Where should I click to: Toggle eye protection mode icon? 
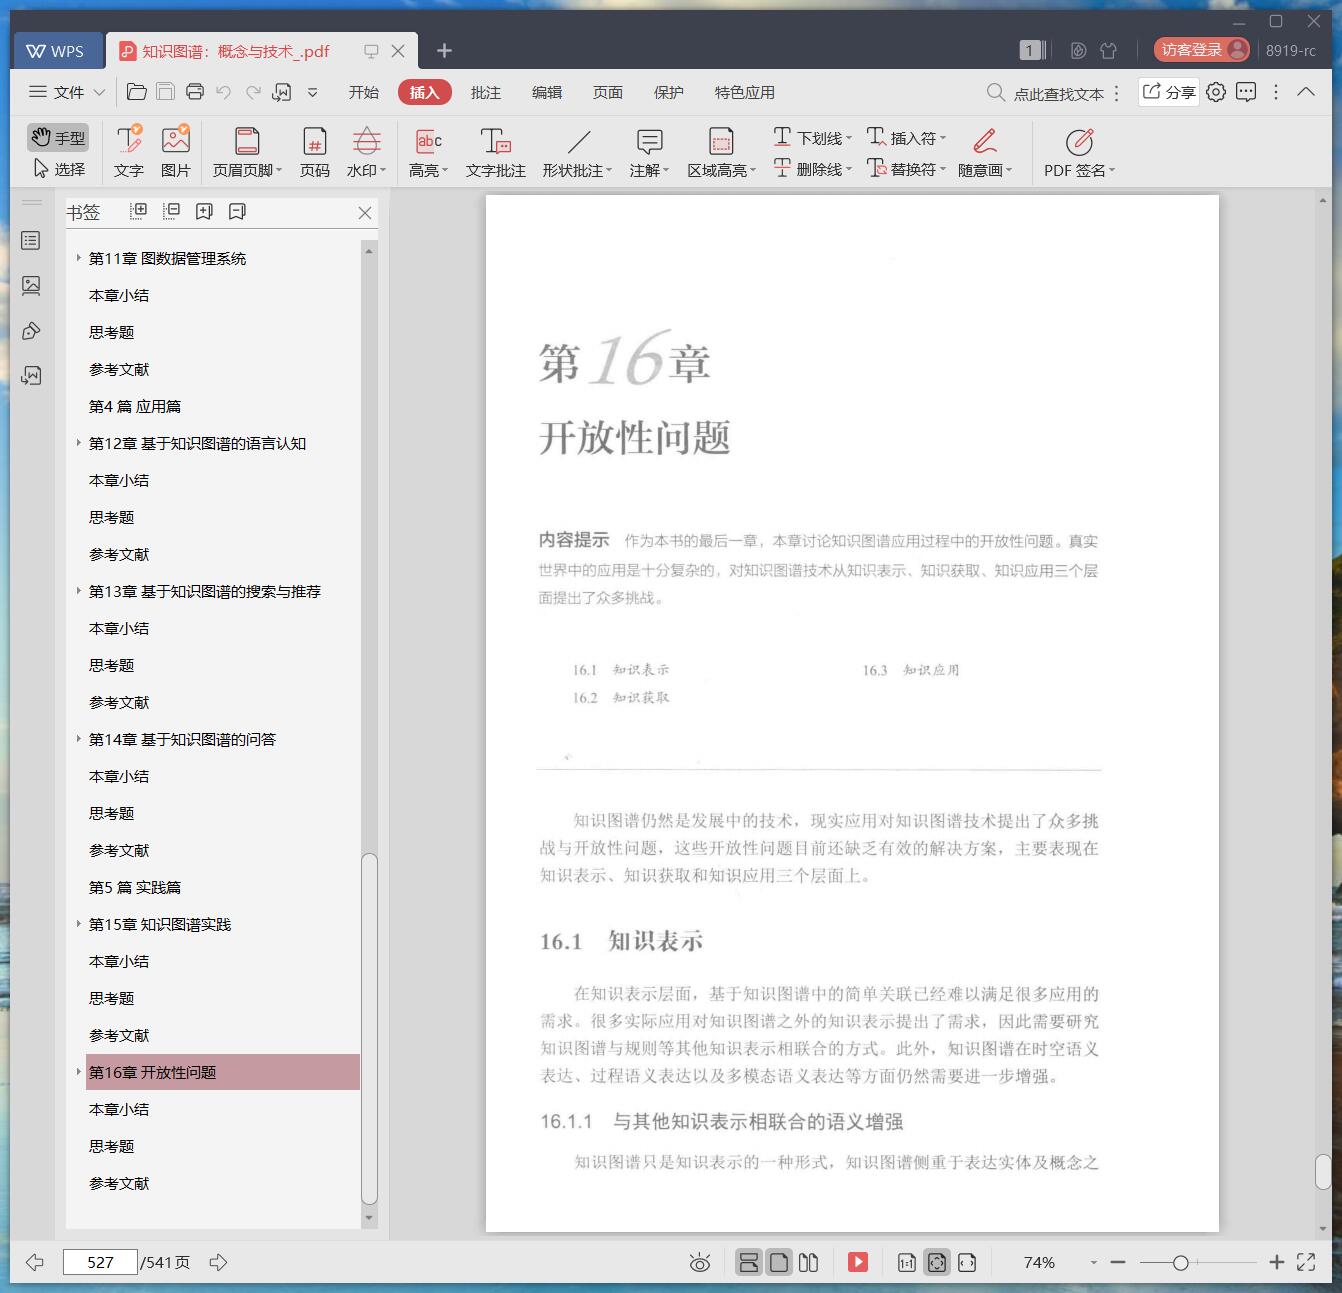point(700,1263)
